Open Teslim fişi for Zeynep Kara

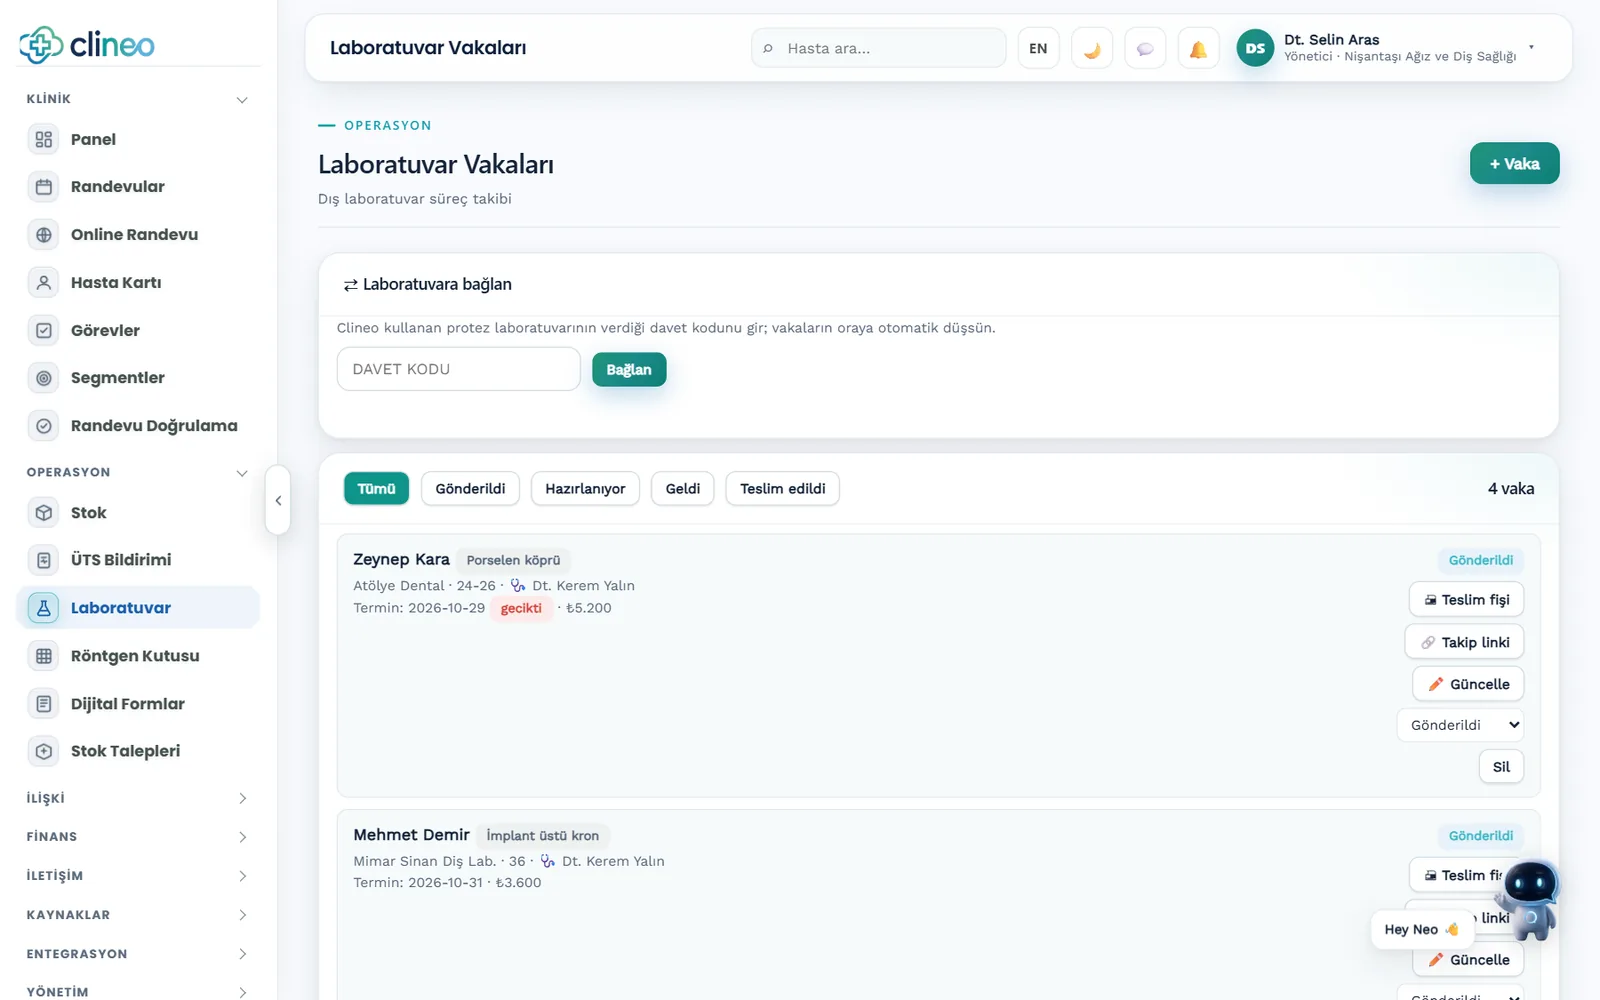click(x=1466, y=600)
